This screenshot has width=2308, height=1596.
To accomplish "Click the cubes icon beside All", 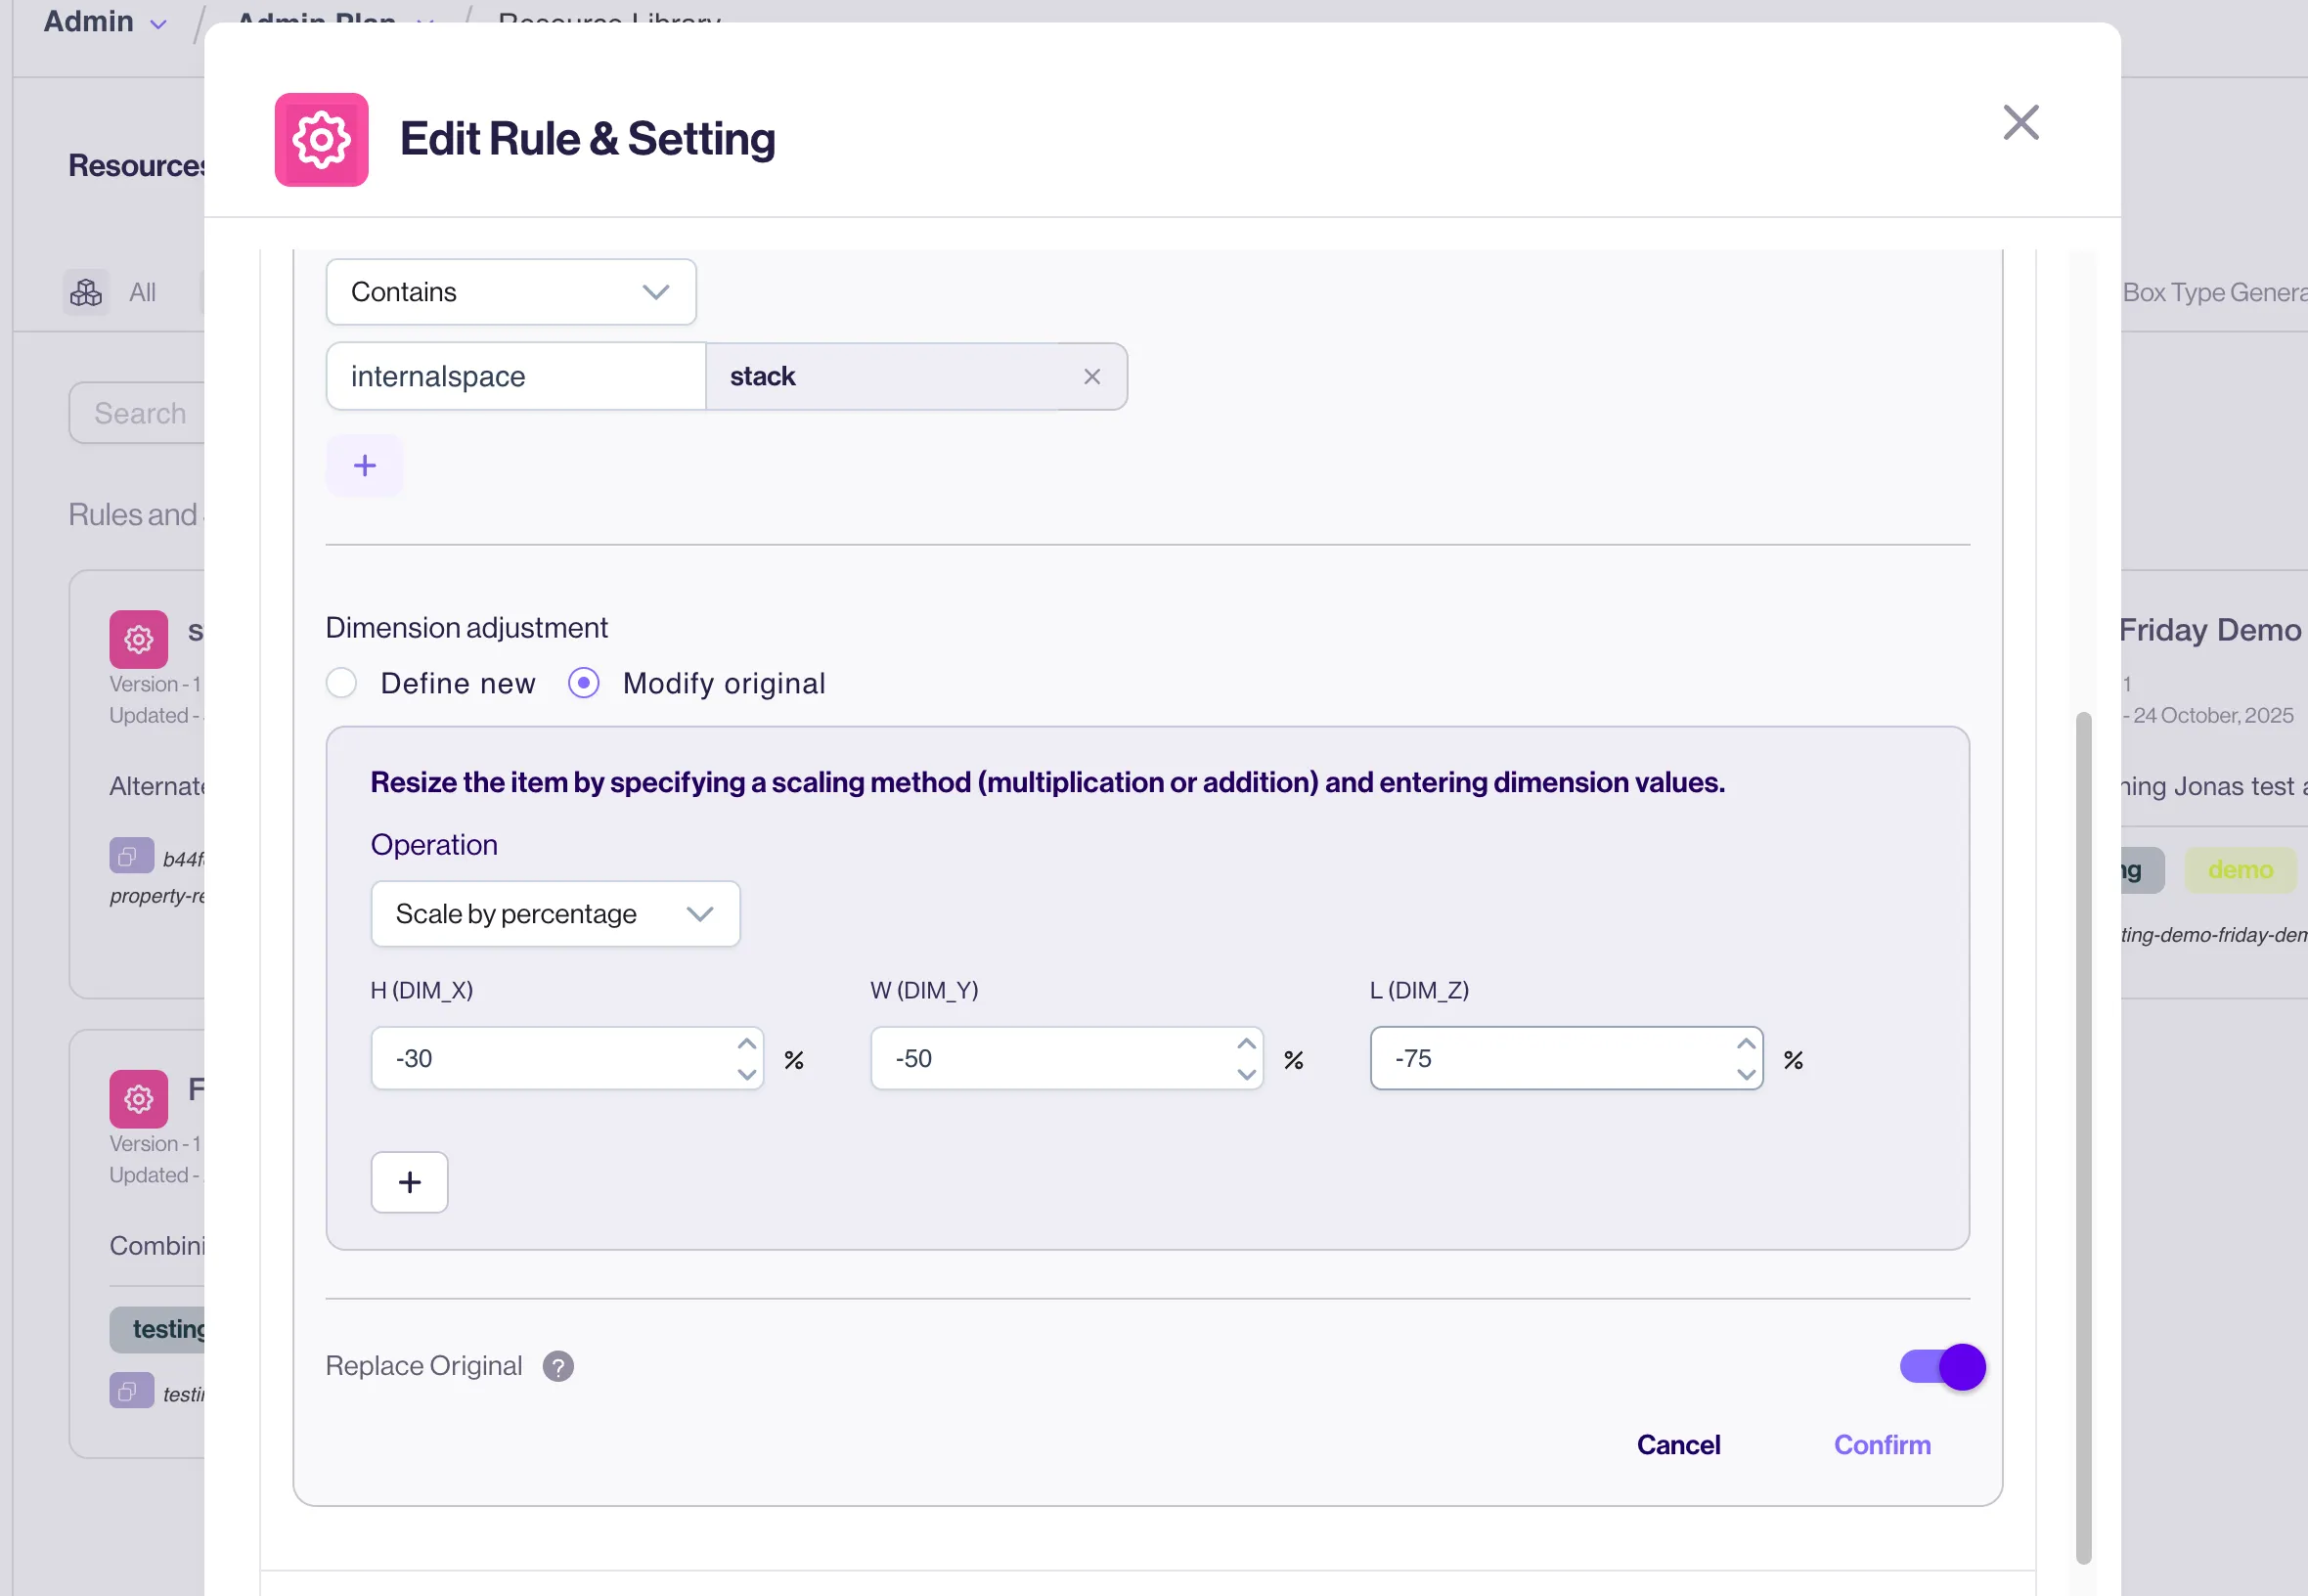I will 86,293.
